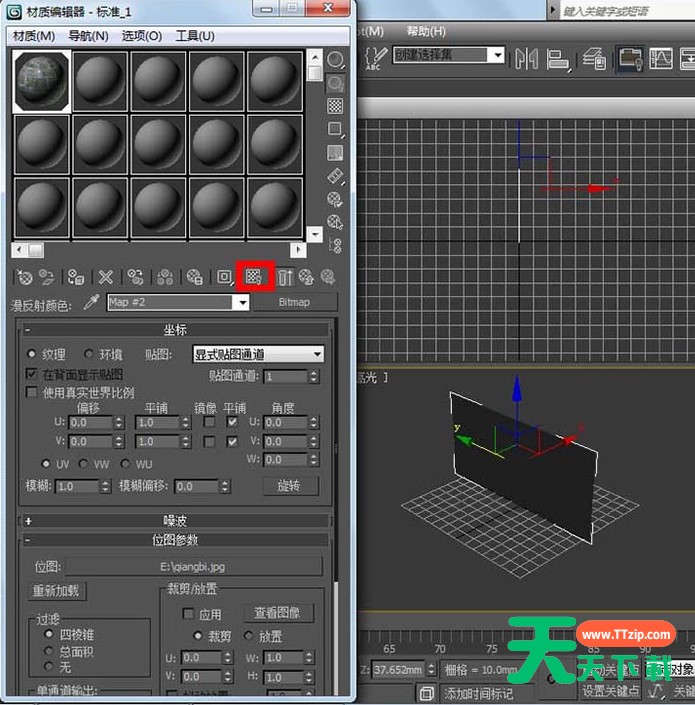Click the Put to Library icon
This screenshot has height=705, width=695.
(194, 277)
